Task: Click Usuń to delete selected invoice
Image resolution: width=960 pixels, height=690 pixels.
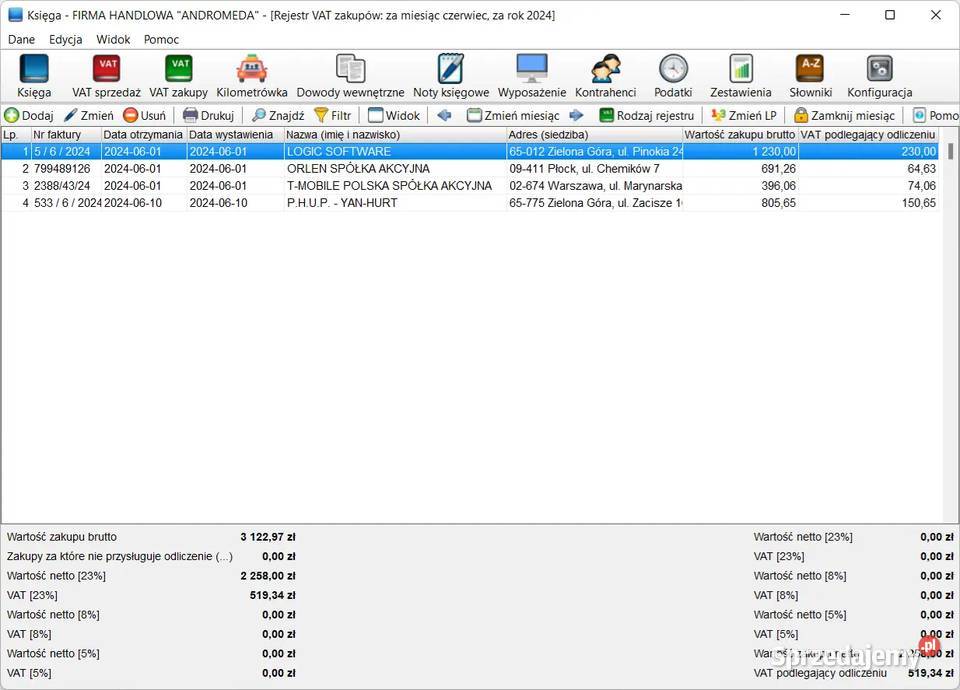Action: tap(145, 115)
